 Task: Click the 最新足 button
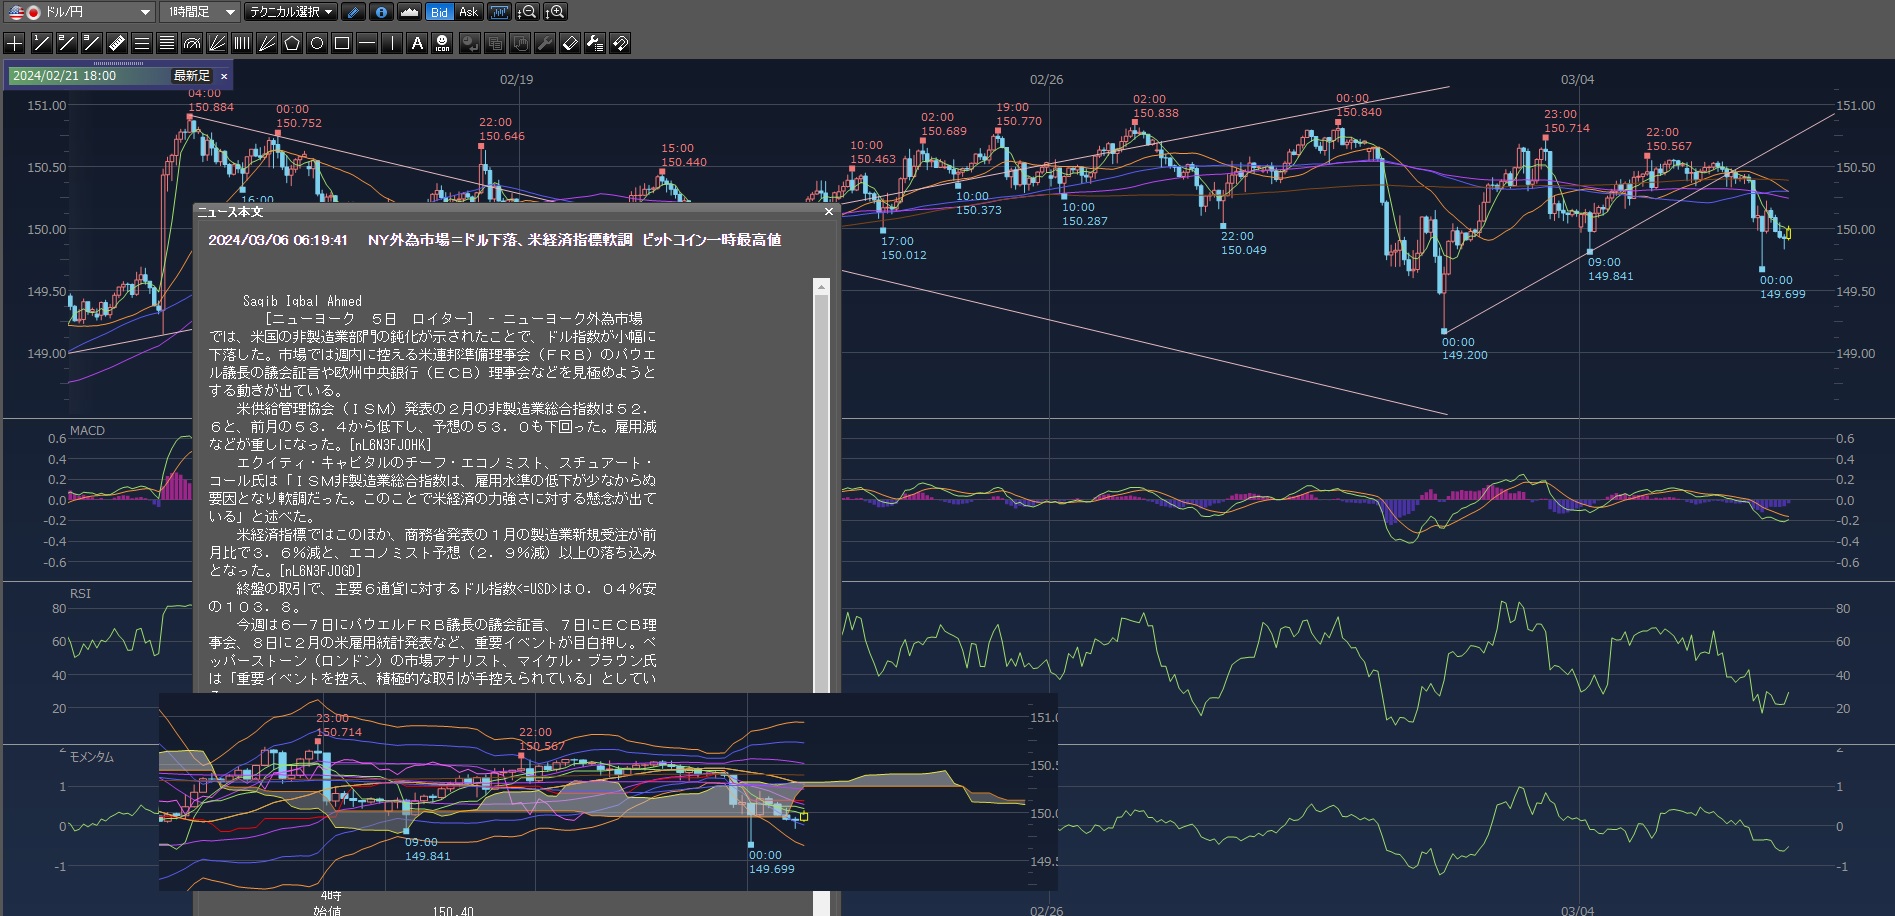pos(191,76)
